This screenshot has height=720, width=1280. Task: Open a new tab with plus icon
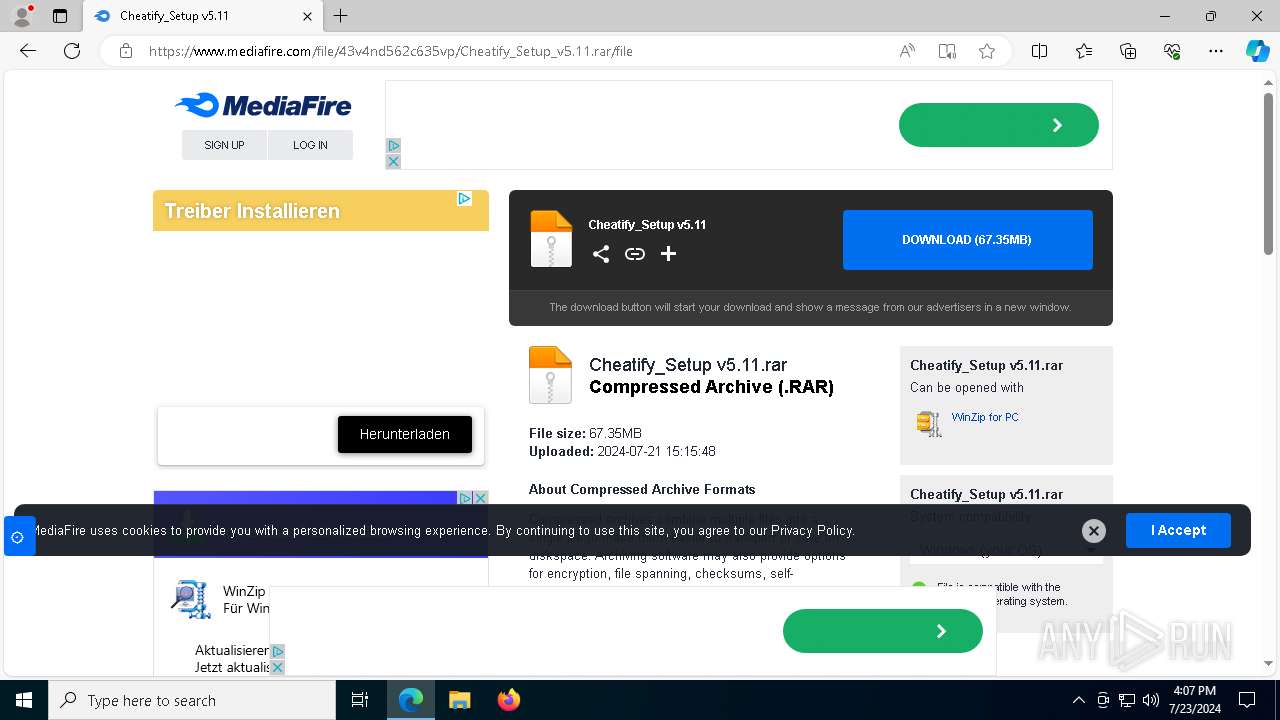click(341, 16)
